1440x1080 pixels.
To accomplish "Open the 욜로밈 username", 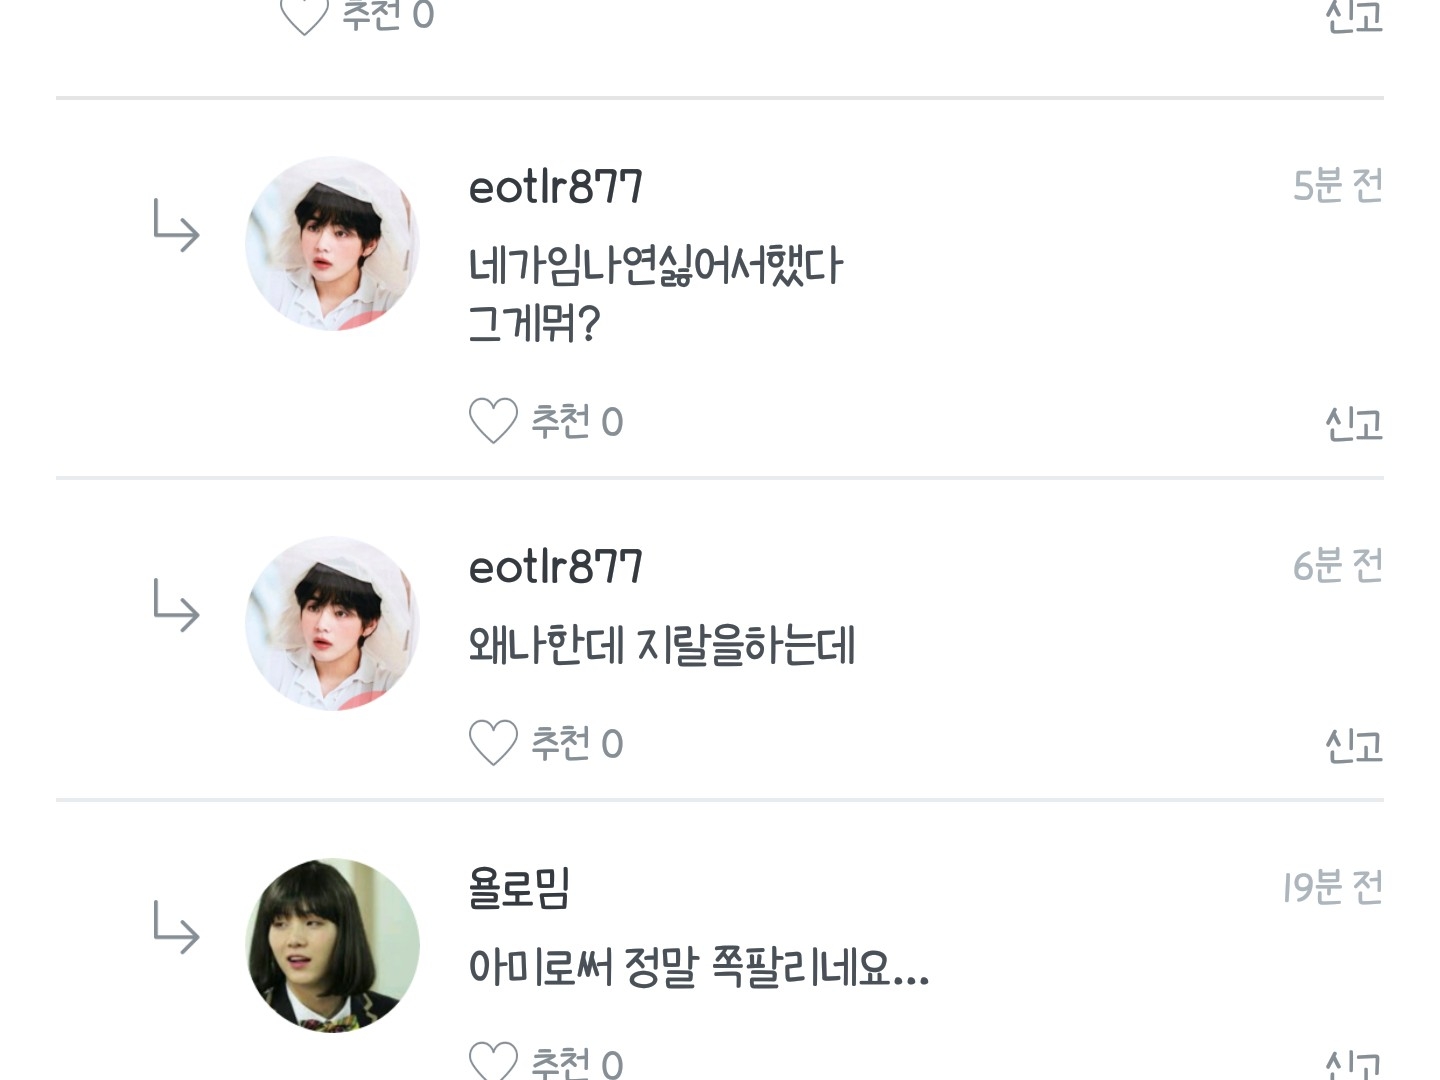I will pos(519,888).
